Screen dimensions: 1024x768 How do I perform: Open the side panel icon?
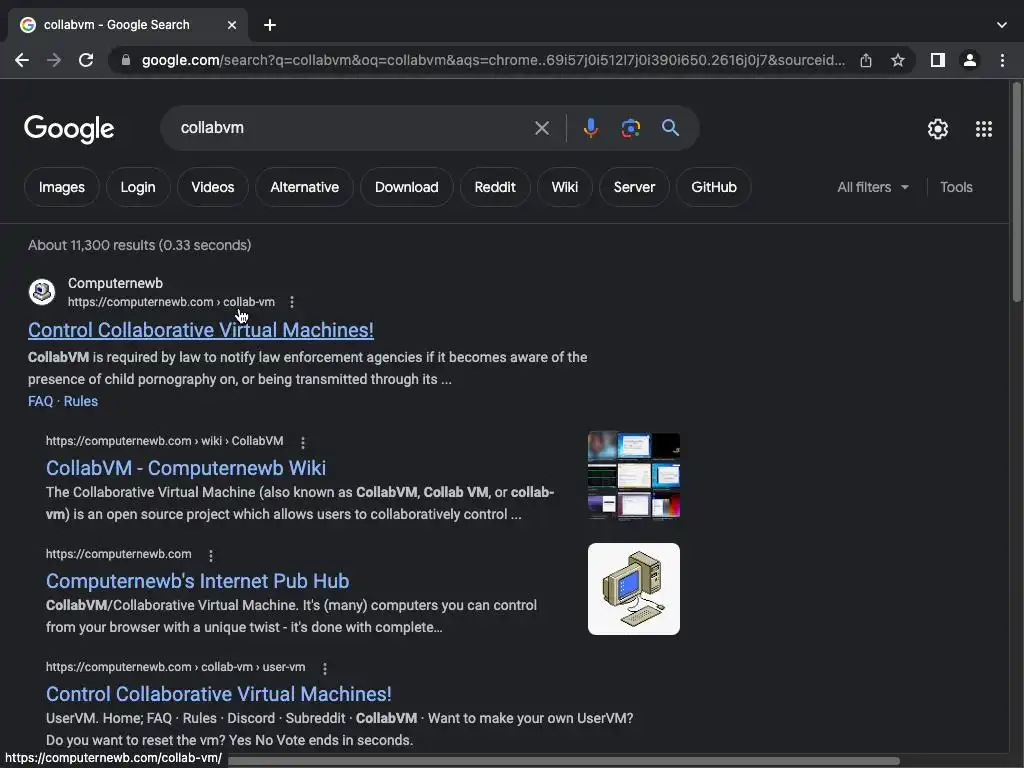(938, 60)
